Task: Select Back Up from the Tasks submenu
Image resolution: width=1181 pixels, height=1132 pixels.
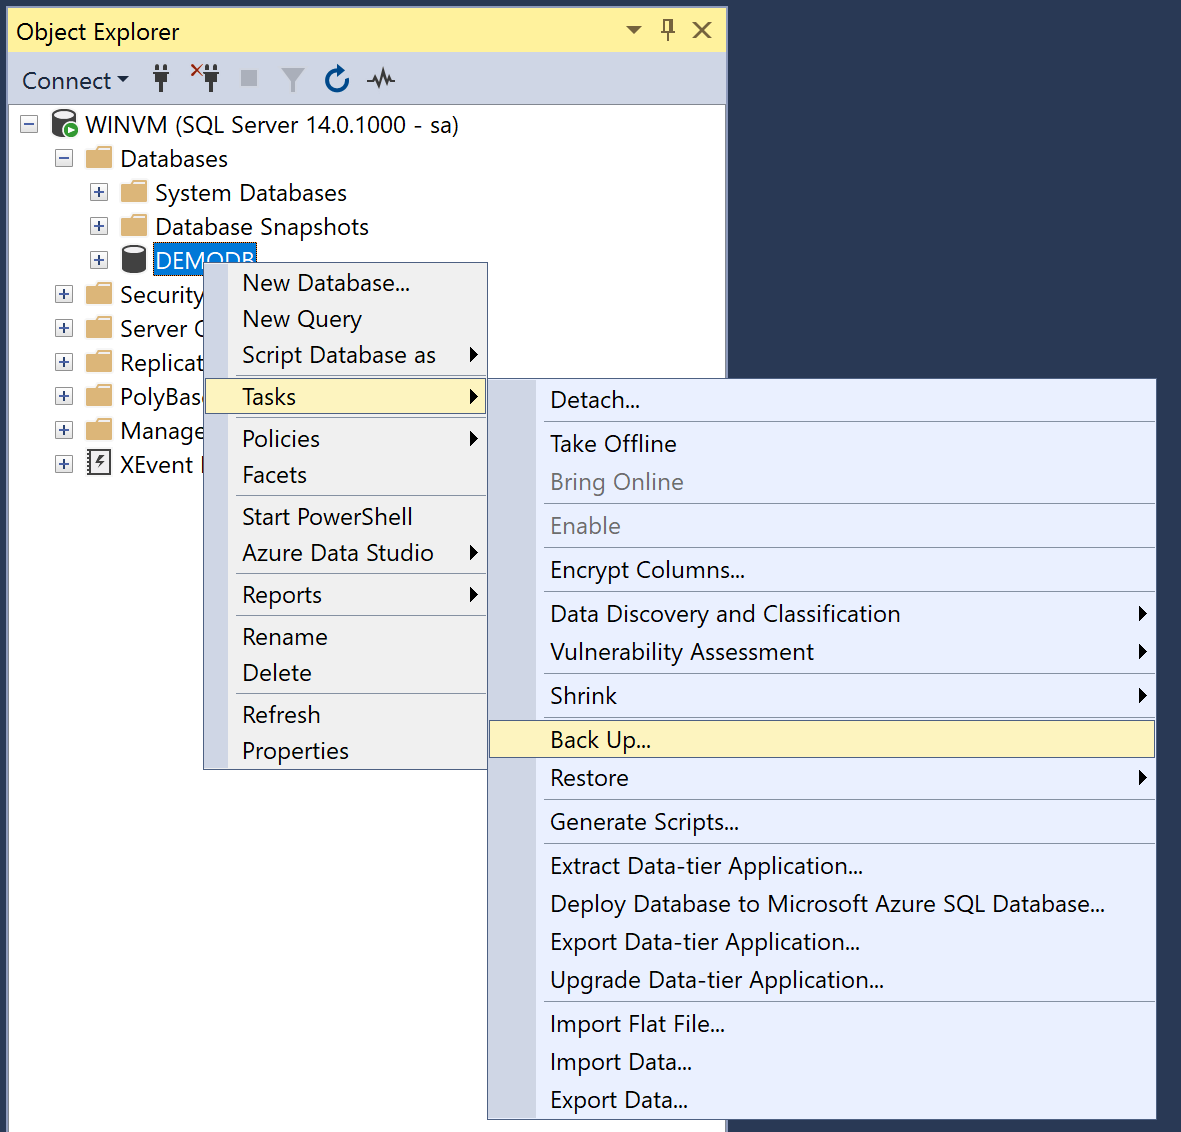Action: (x=600, y=739)
